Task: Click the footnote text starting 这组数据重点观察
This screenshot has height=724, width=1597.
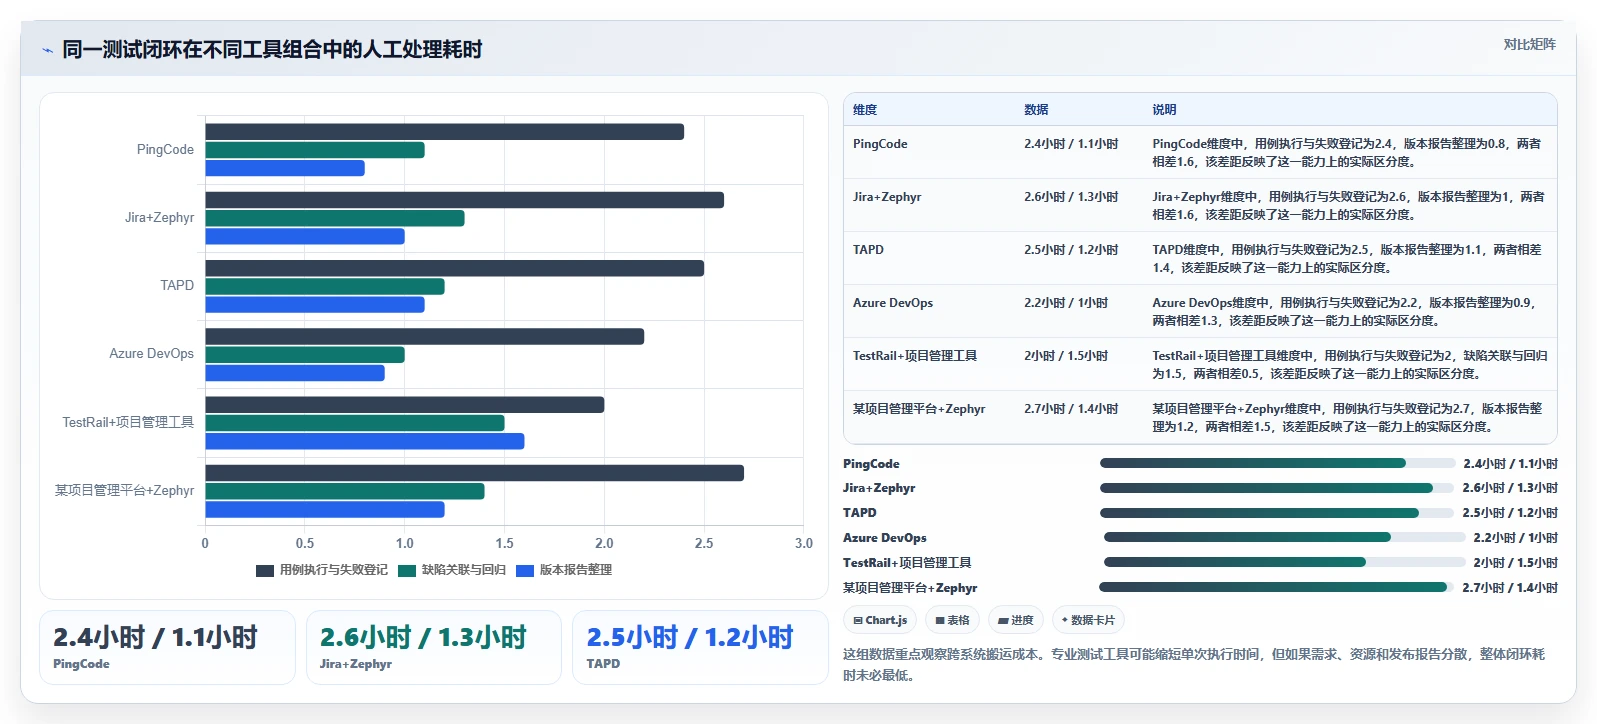Action: [x=1194, y=665]
